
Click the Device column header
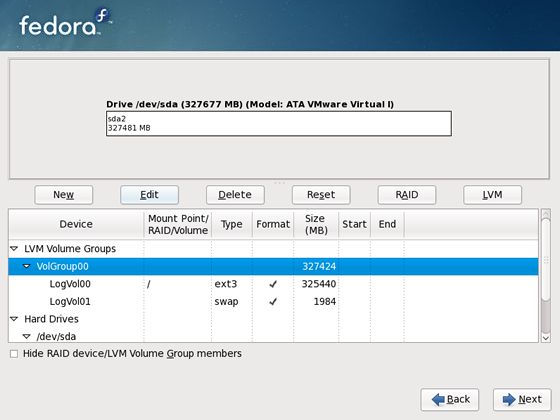pyautogui.click(x=76, y=224)
